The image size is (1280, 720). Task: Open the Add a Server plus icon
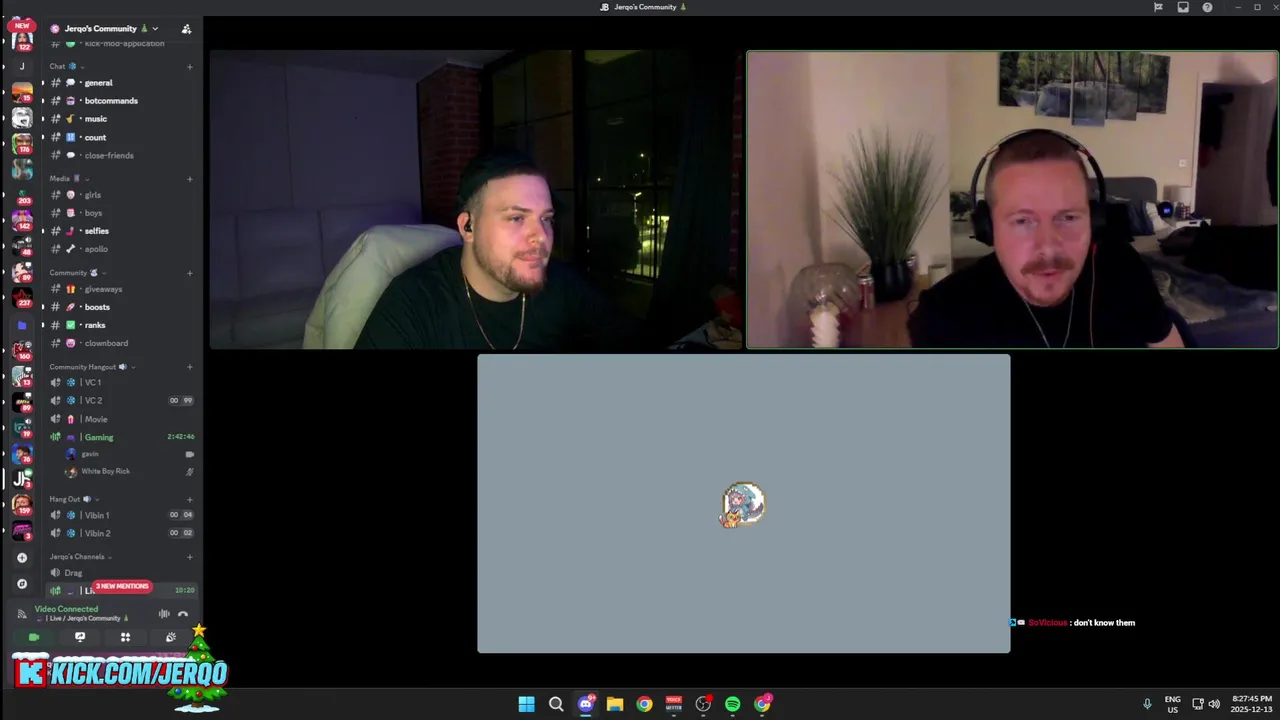coord(22,557)
